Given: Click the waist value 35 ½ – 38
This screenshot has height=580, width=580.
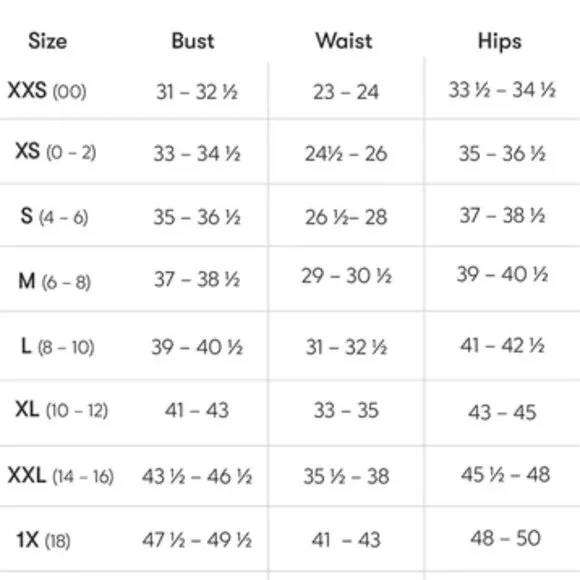Looking at the screenshot, I should coord(346,476).
